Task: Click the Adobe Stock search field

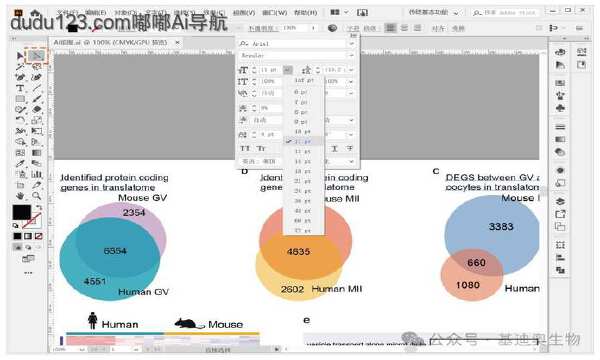Action: (x=505, y=13)
